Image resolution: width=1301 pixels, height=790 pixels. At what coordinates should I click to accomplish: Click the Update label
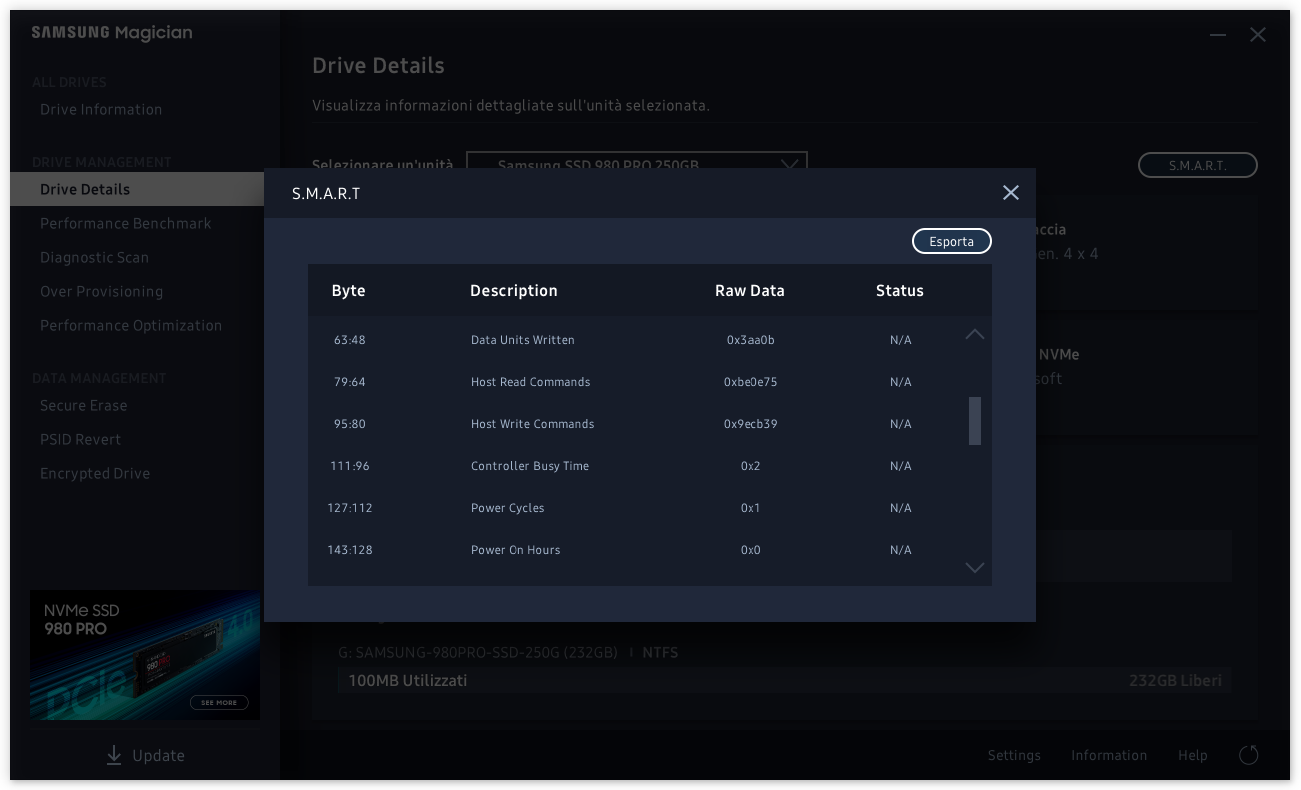(158, 756)
